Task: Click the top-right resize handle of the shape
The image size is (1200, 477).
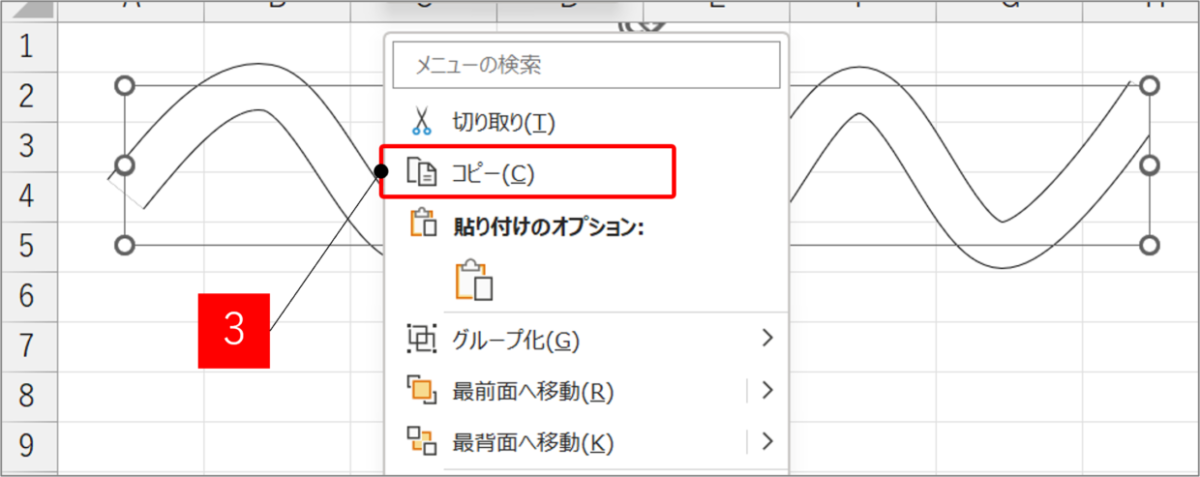Action: coord(1150,86)
